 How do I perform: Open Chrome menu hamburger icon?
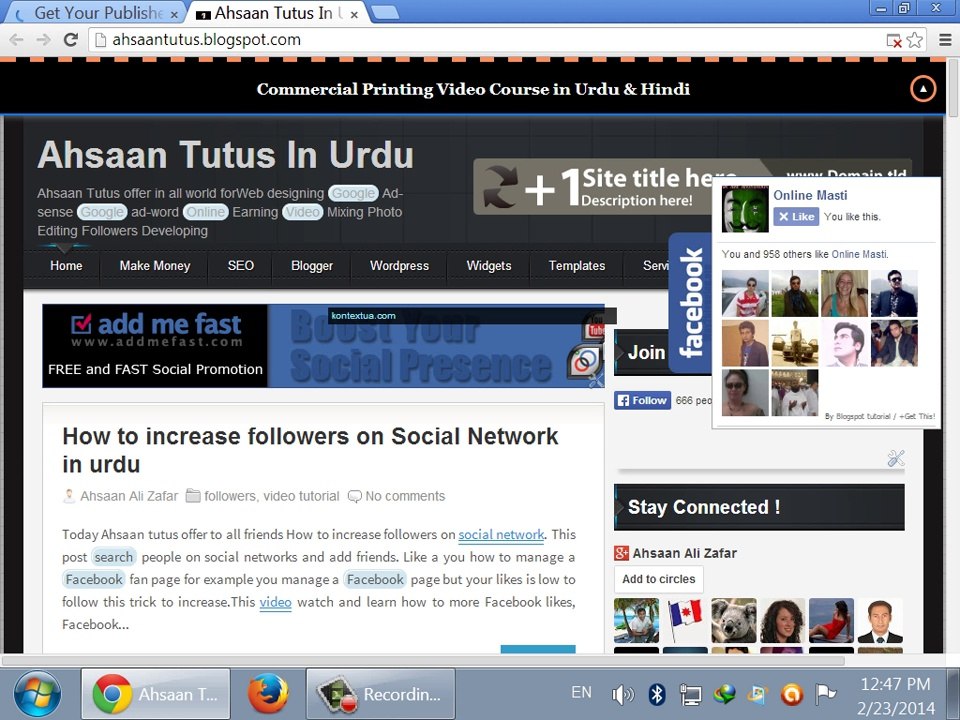(x=945, y=40)
